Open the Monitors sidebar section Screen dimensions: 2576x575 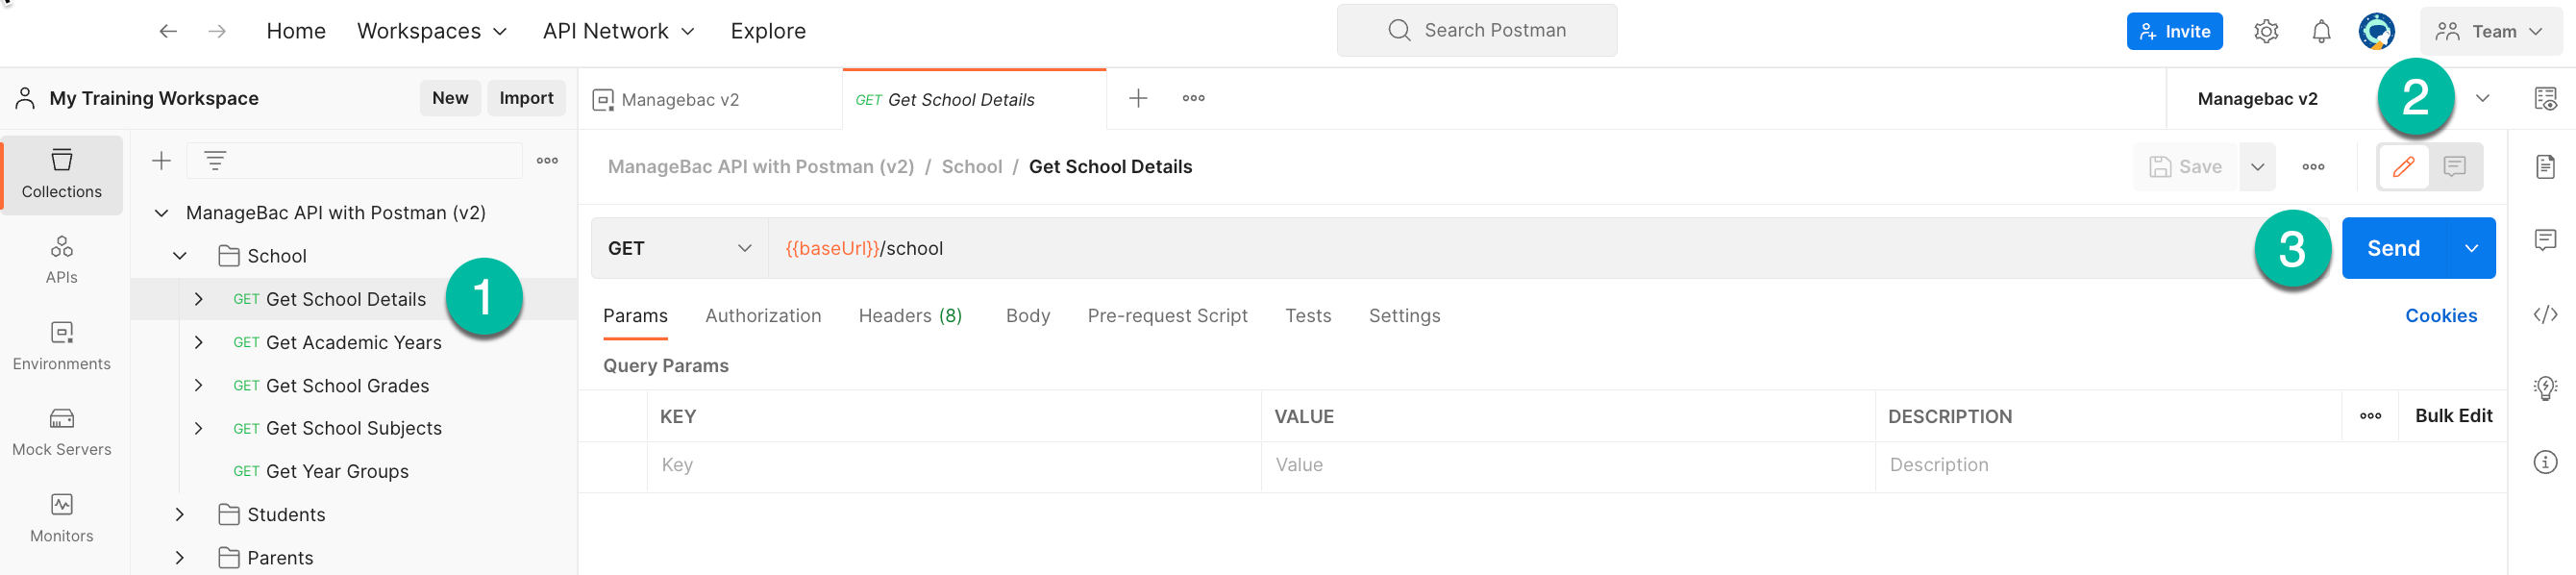click(62, 518)
